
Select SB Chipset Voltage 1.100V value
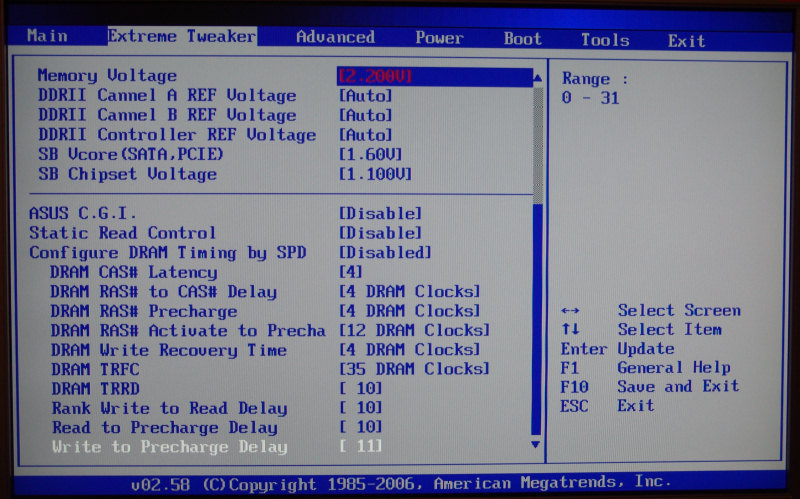(x=376, y=175)
